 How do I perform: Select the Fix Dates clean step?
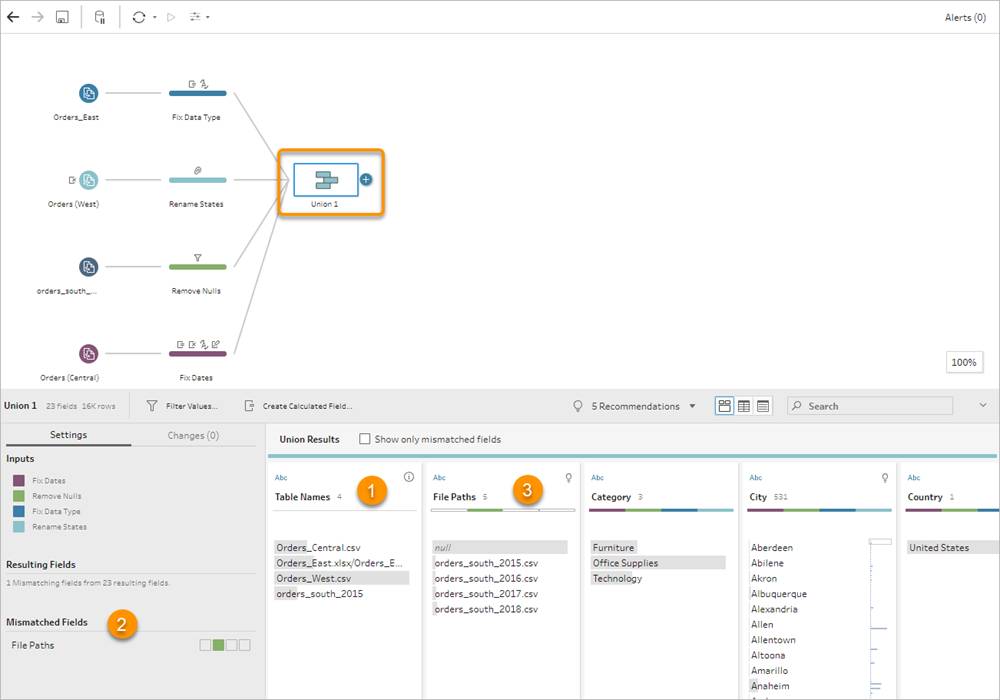[198, 353]
